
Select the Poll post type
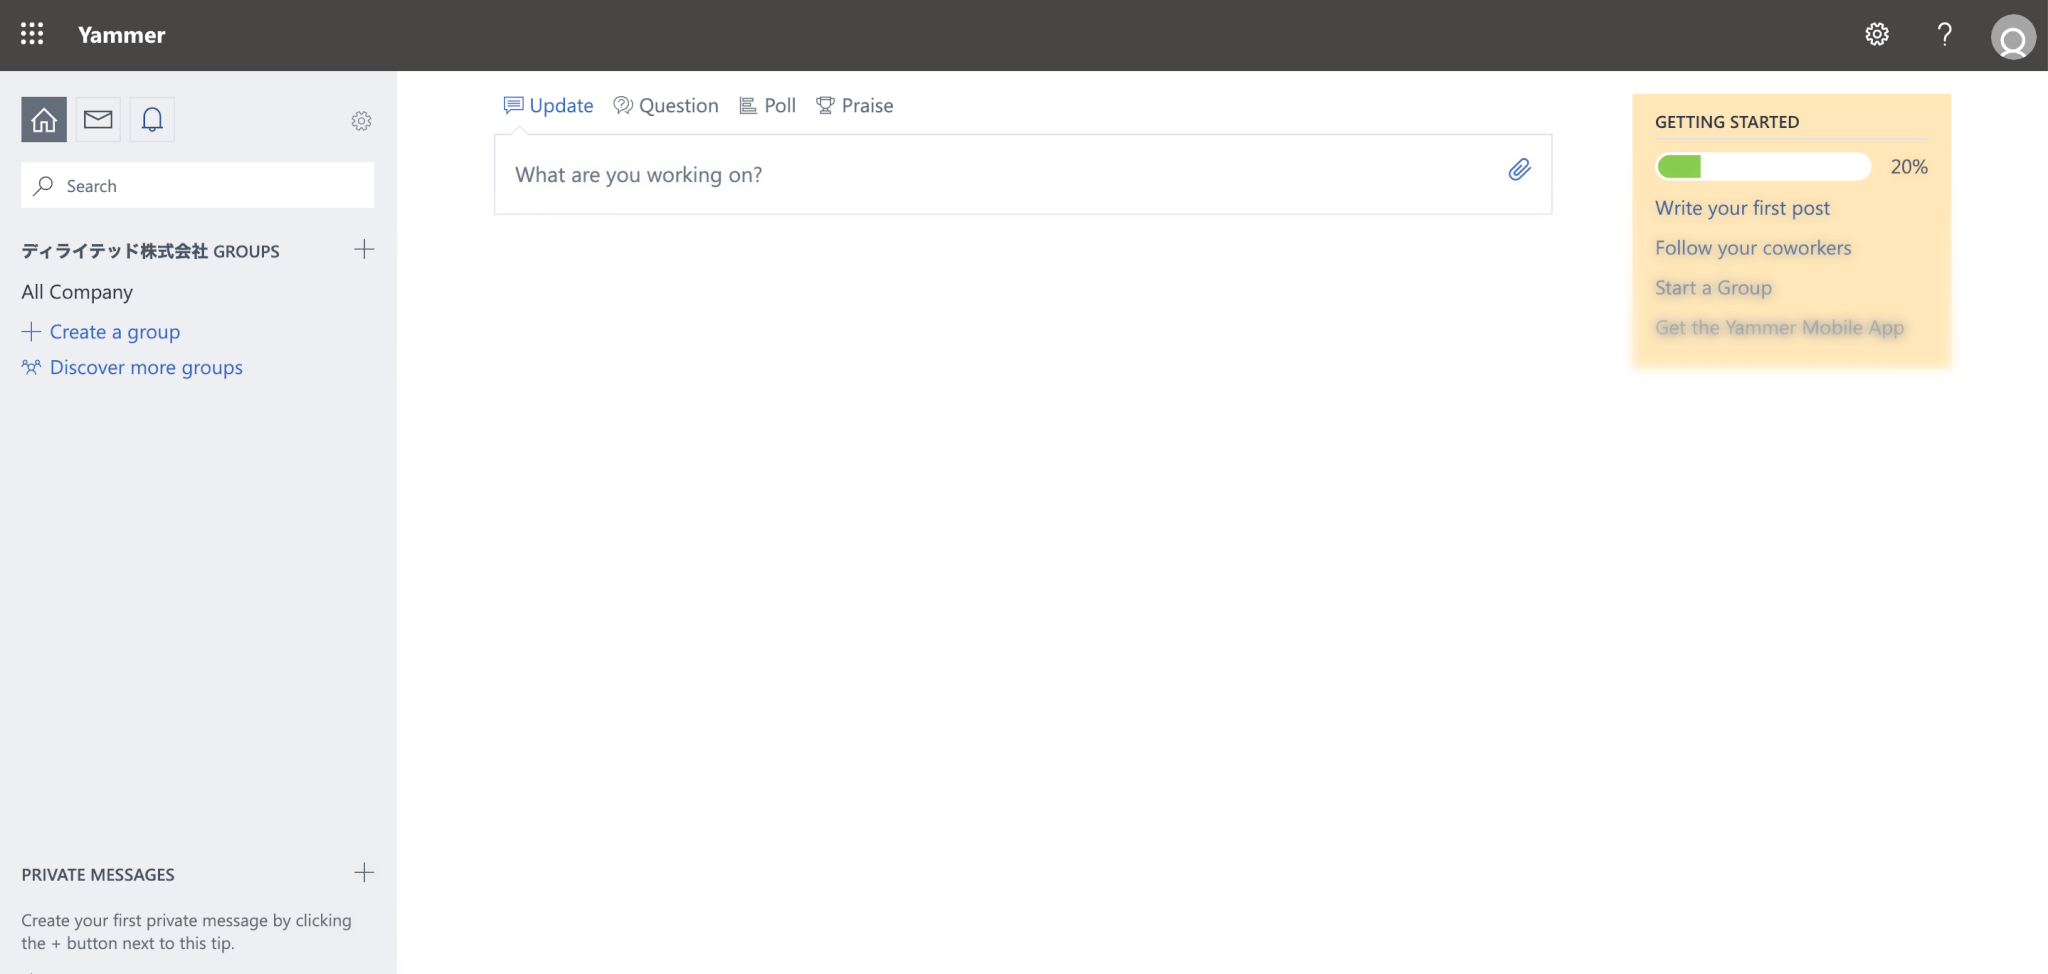(x=767, y=106)
